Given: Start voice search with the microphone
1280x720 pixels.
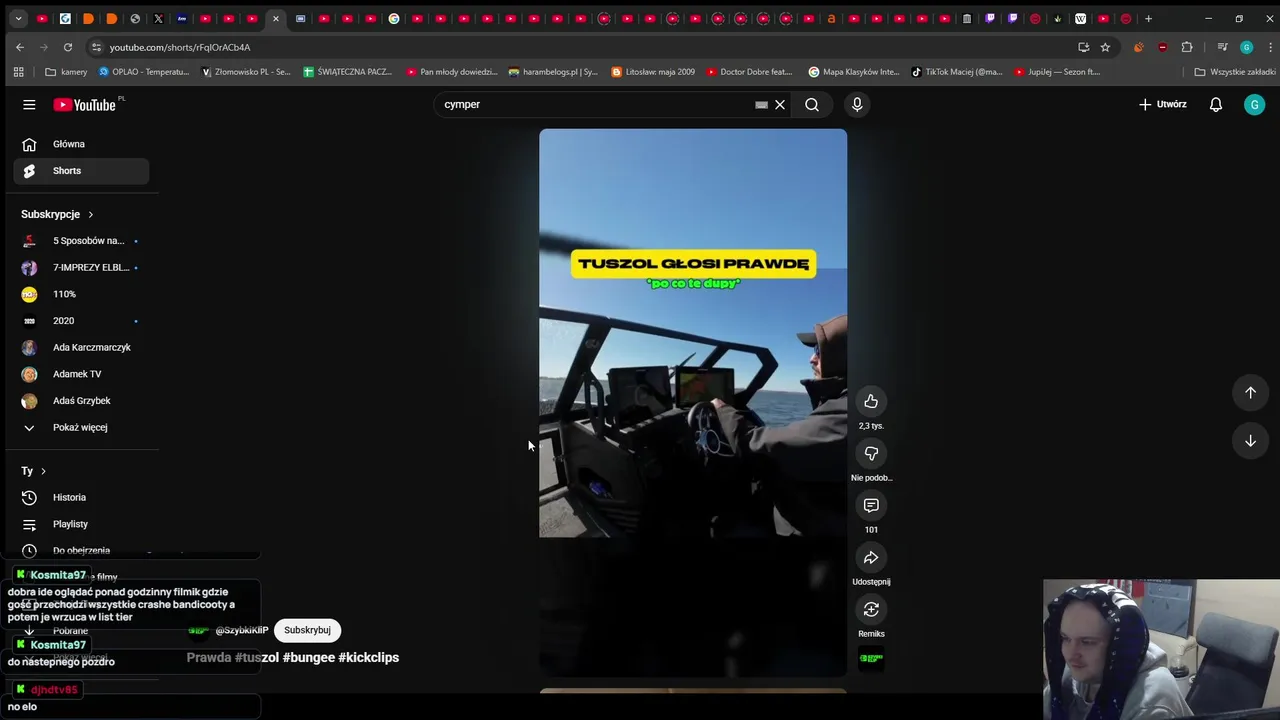Looking at the screenshot, I should [x=857, y=104].
